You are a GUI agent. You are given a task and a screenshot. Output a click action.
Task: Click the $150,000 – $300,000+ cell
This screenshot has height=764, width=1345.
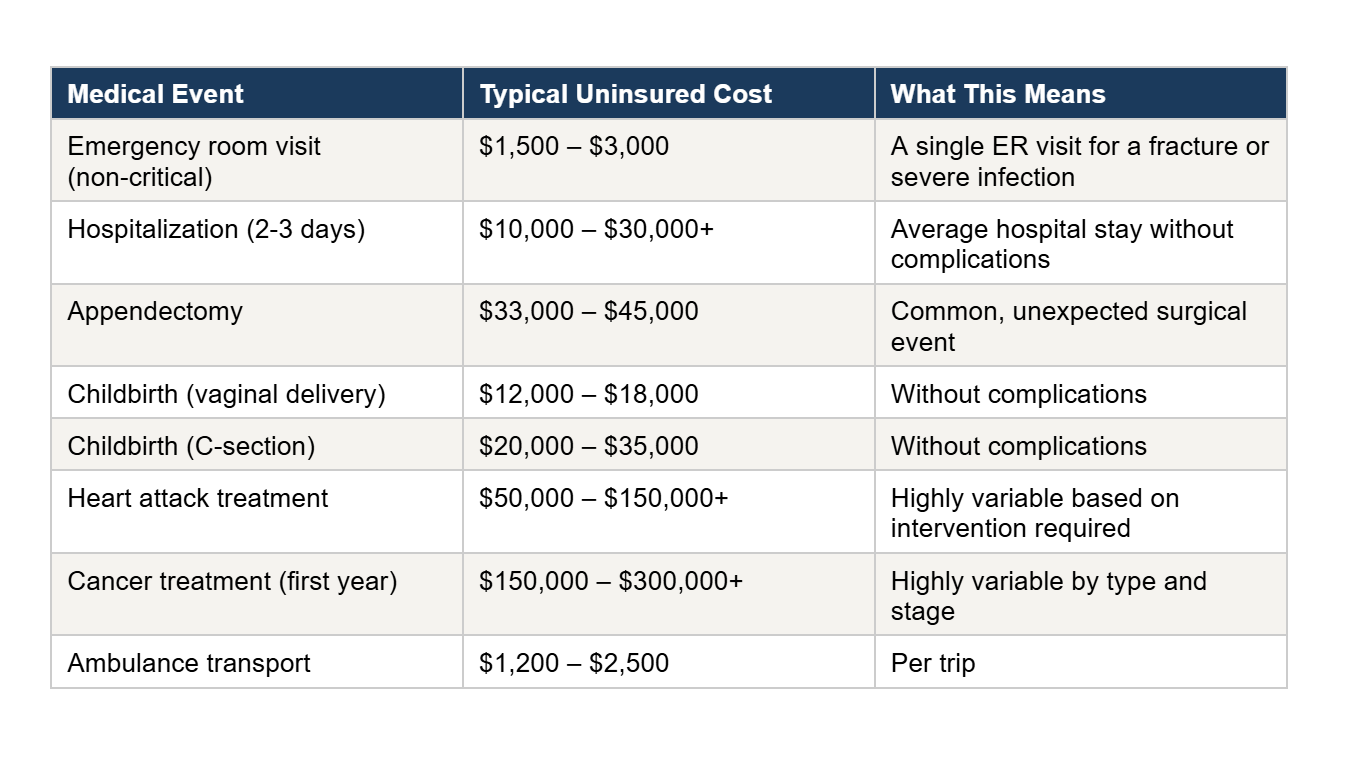(x=669, y=595)
